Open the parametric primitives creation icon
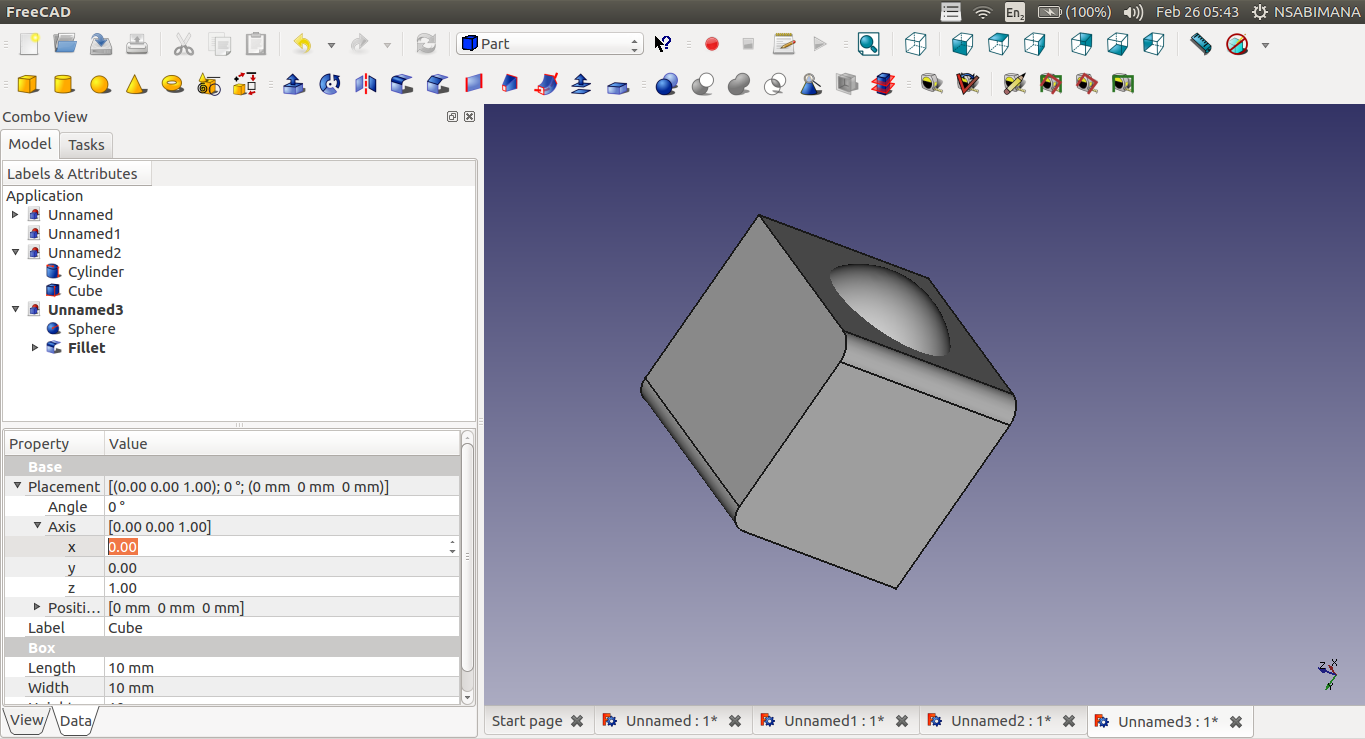The image size is (1365, 739). 208,84
